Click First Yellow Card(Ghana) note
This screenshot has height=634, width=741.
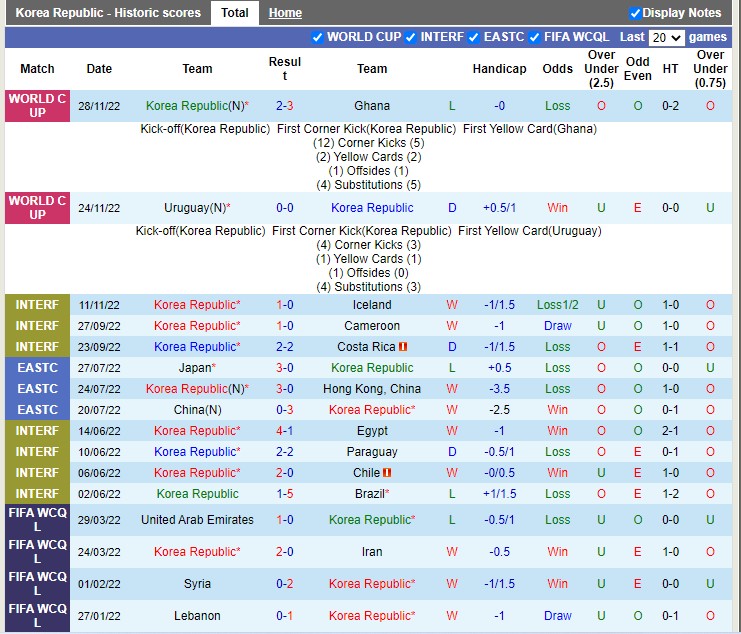(x=529, y=129)
